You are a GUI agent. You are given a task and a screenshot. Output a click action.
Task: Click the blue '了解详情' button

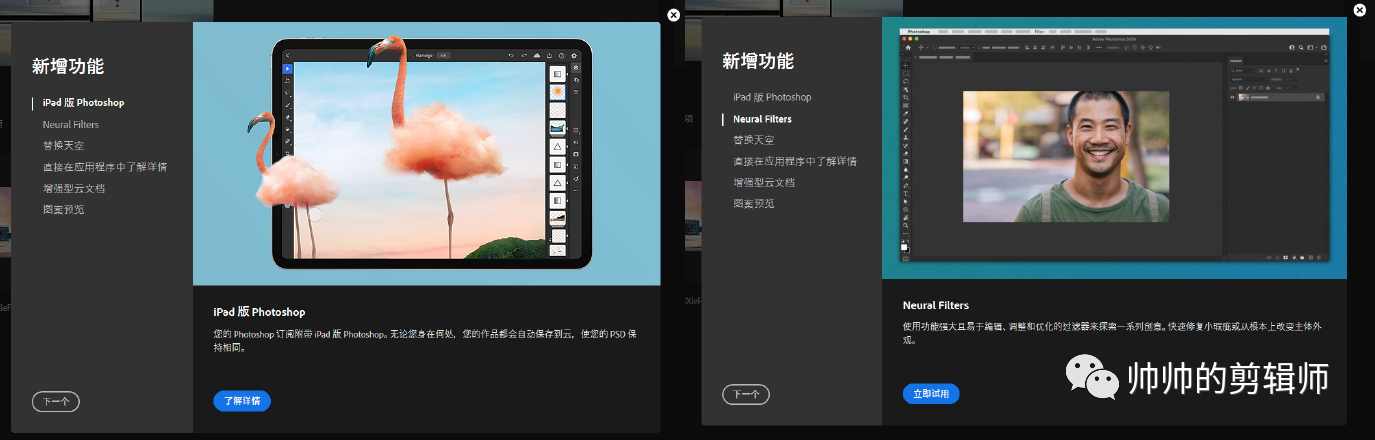click(242, 401)
